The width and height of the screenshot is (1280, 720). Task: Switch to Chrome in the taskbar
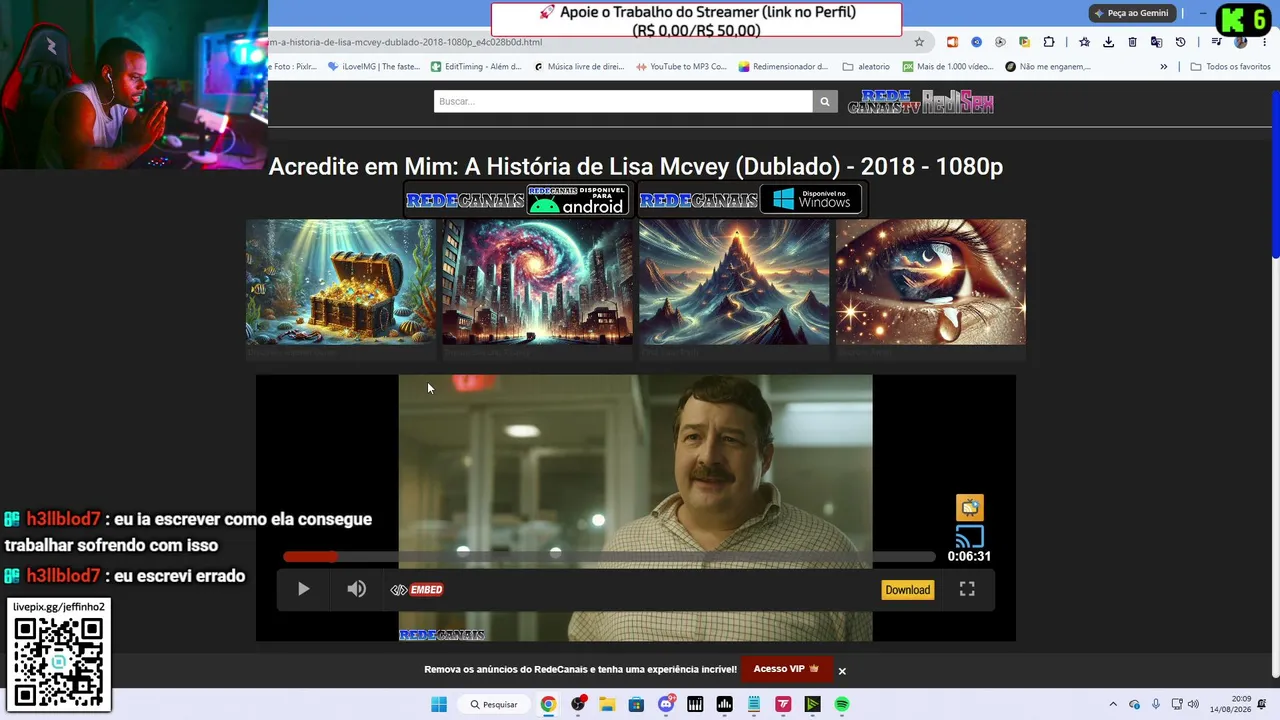(548, 704)
